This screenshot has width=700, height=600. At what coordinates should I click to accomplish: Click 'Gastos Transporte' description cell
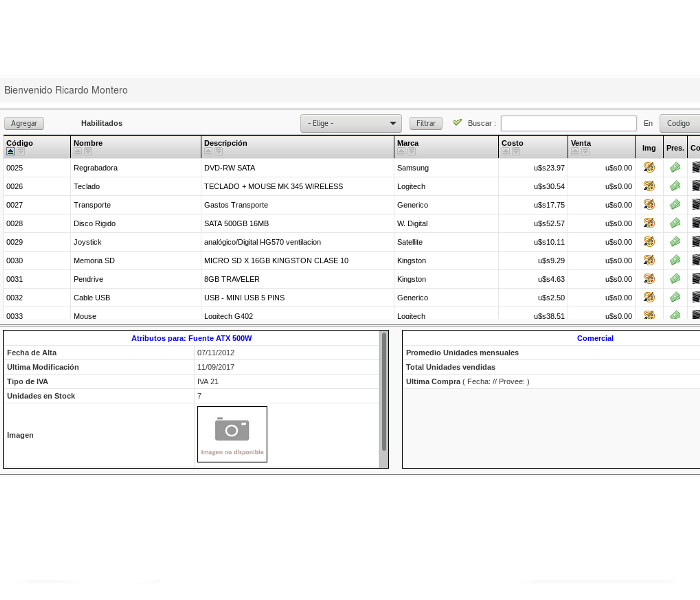[x=236, y=205]
